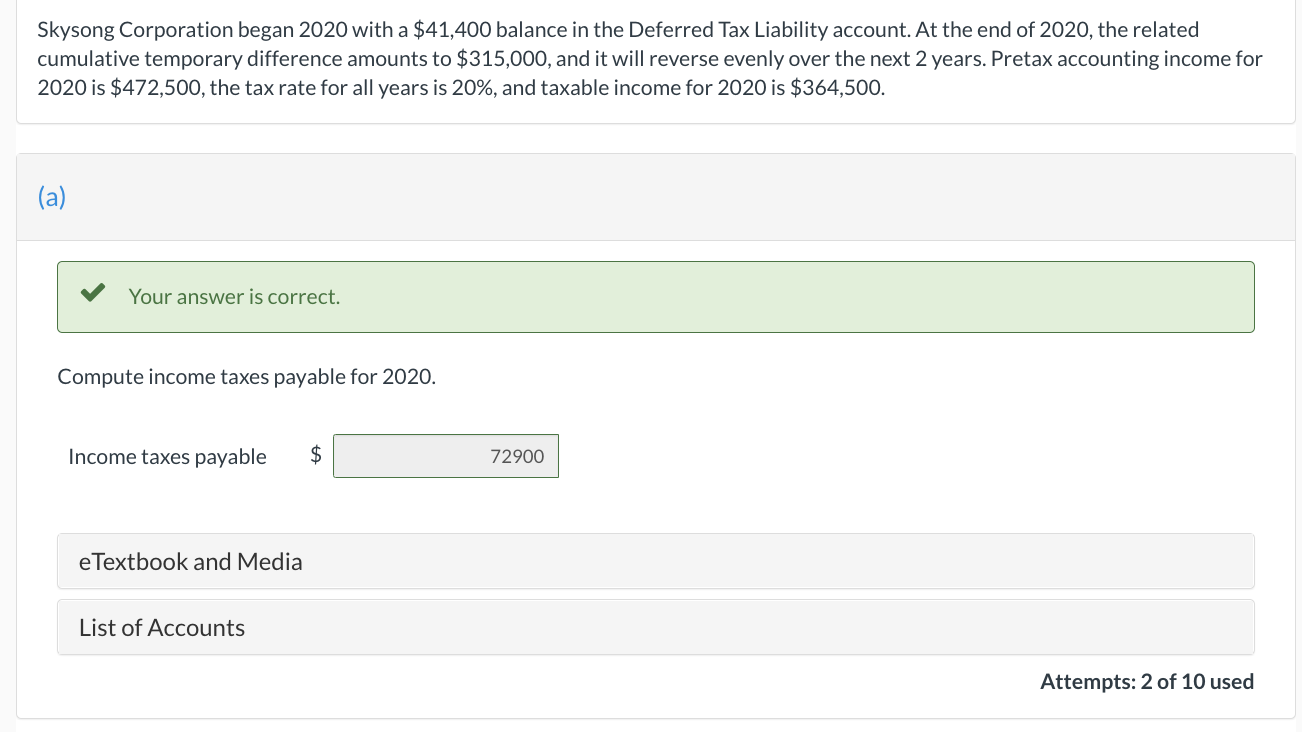Select the check mark beside the feedback message
The image size is (1302, 732).
point(92,294)
